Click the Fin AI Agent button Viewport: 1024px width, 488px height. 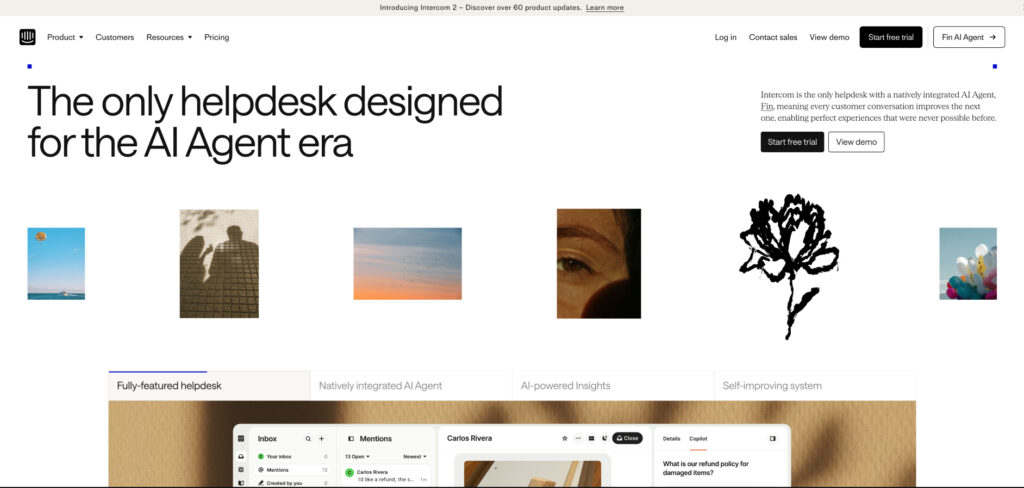(x=968, y=37)
